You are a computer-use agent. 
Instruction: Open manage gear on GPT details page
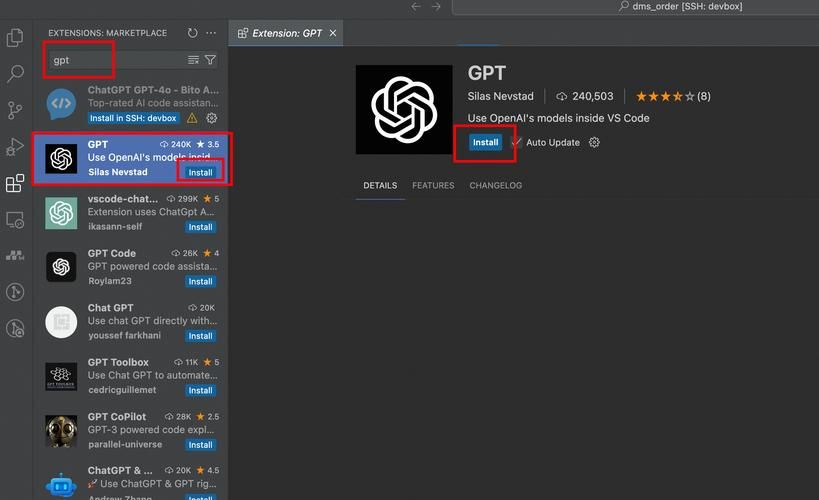[x=594, y=142]
